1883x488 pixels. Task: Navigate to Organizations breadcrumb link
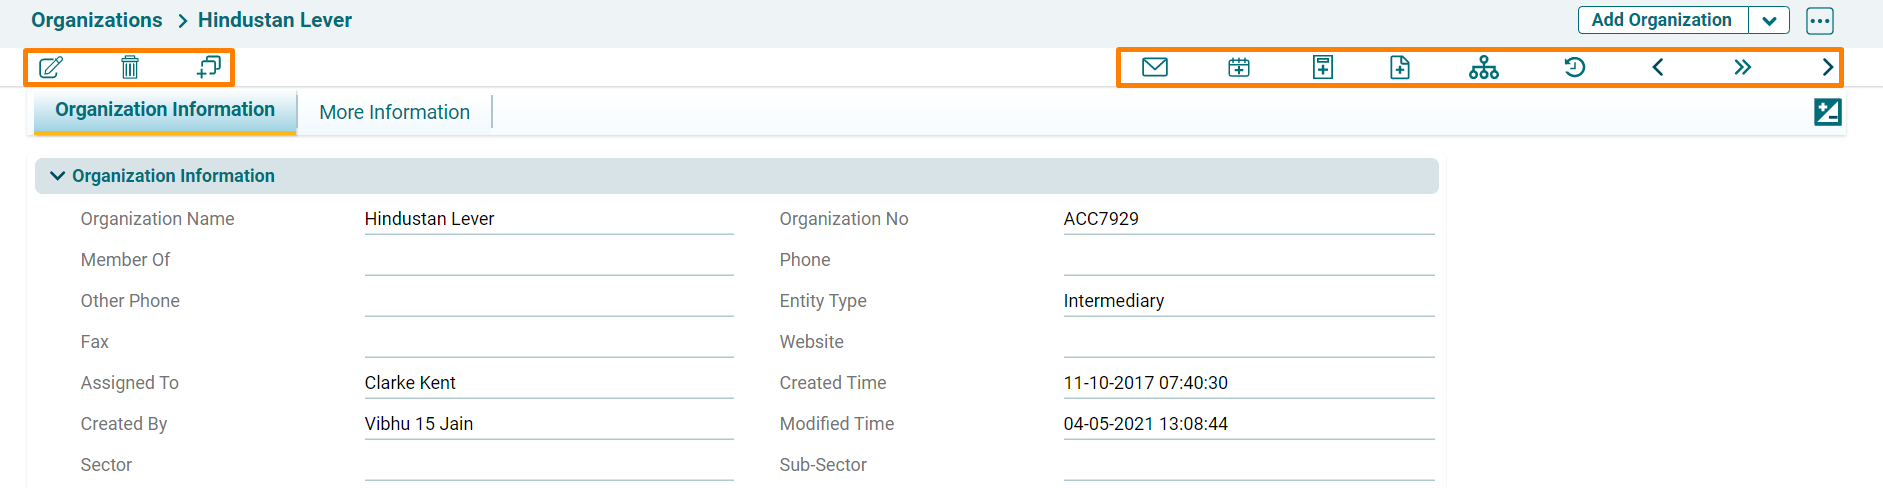(97, 20)
